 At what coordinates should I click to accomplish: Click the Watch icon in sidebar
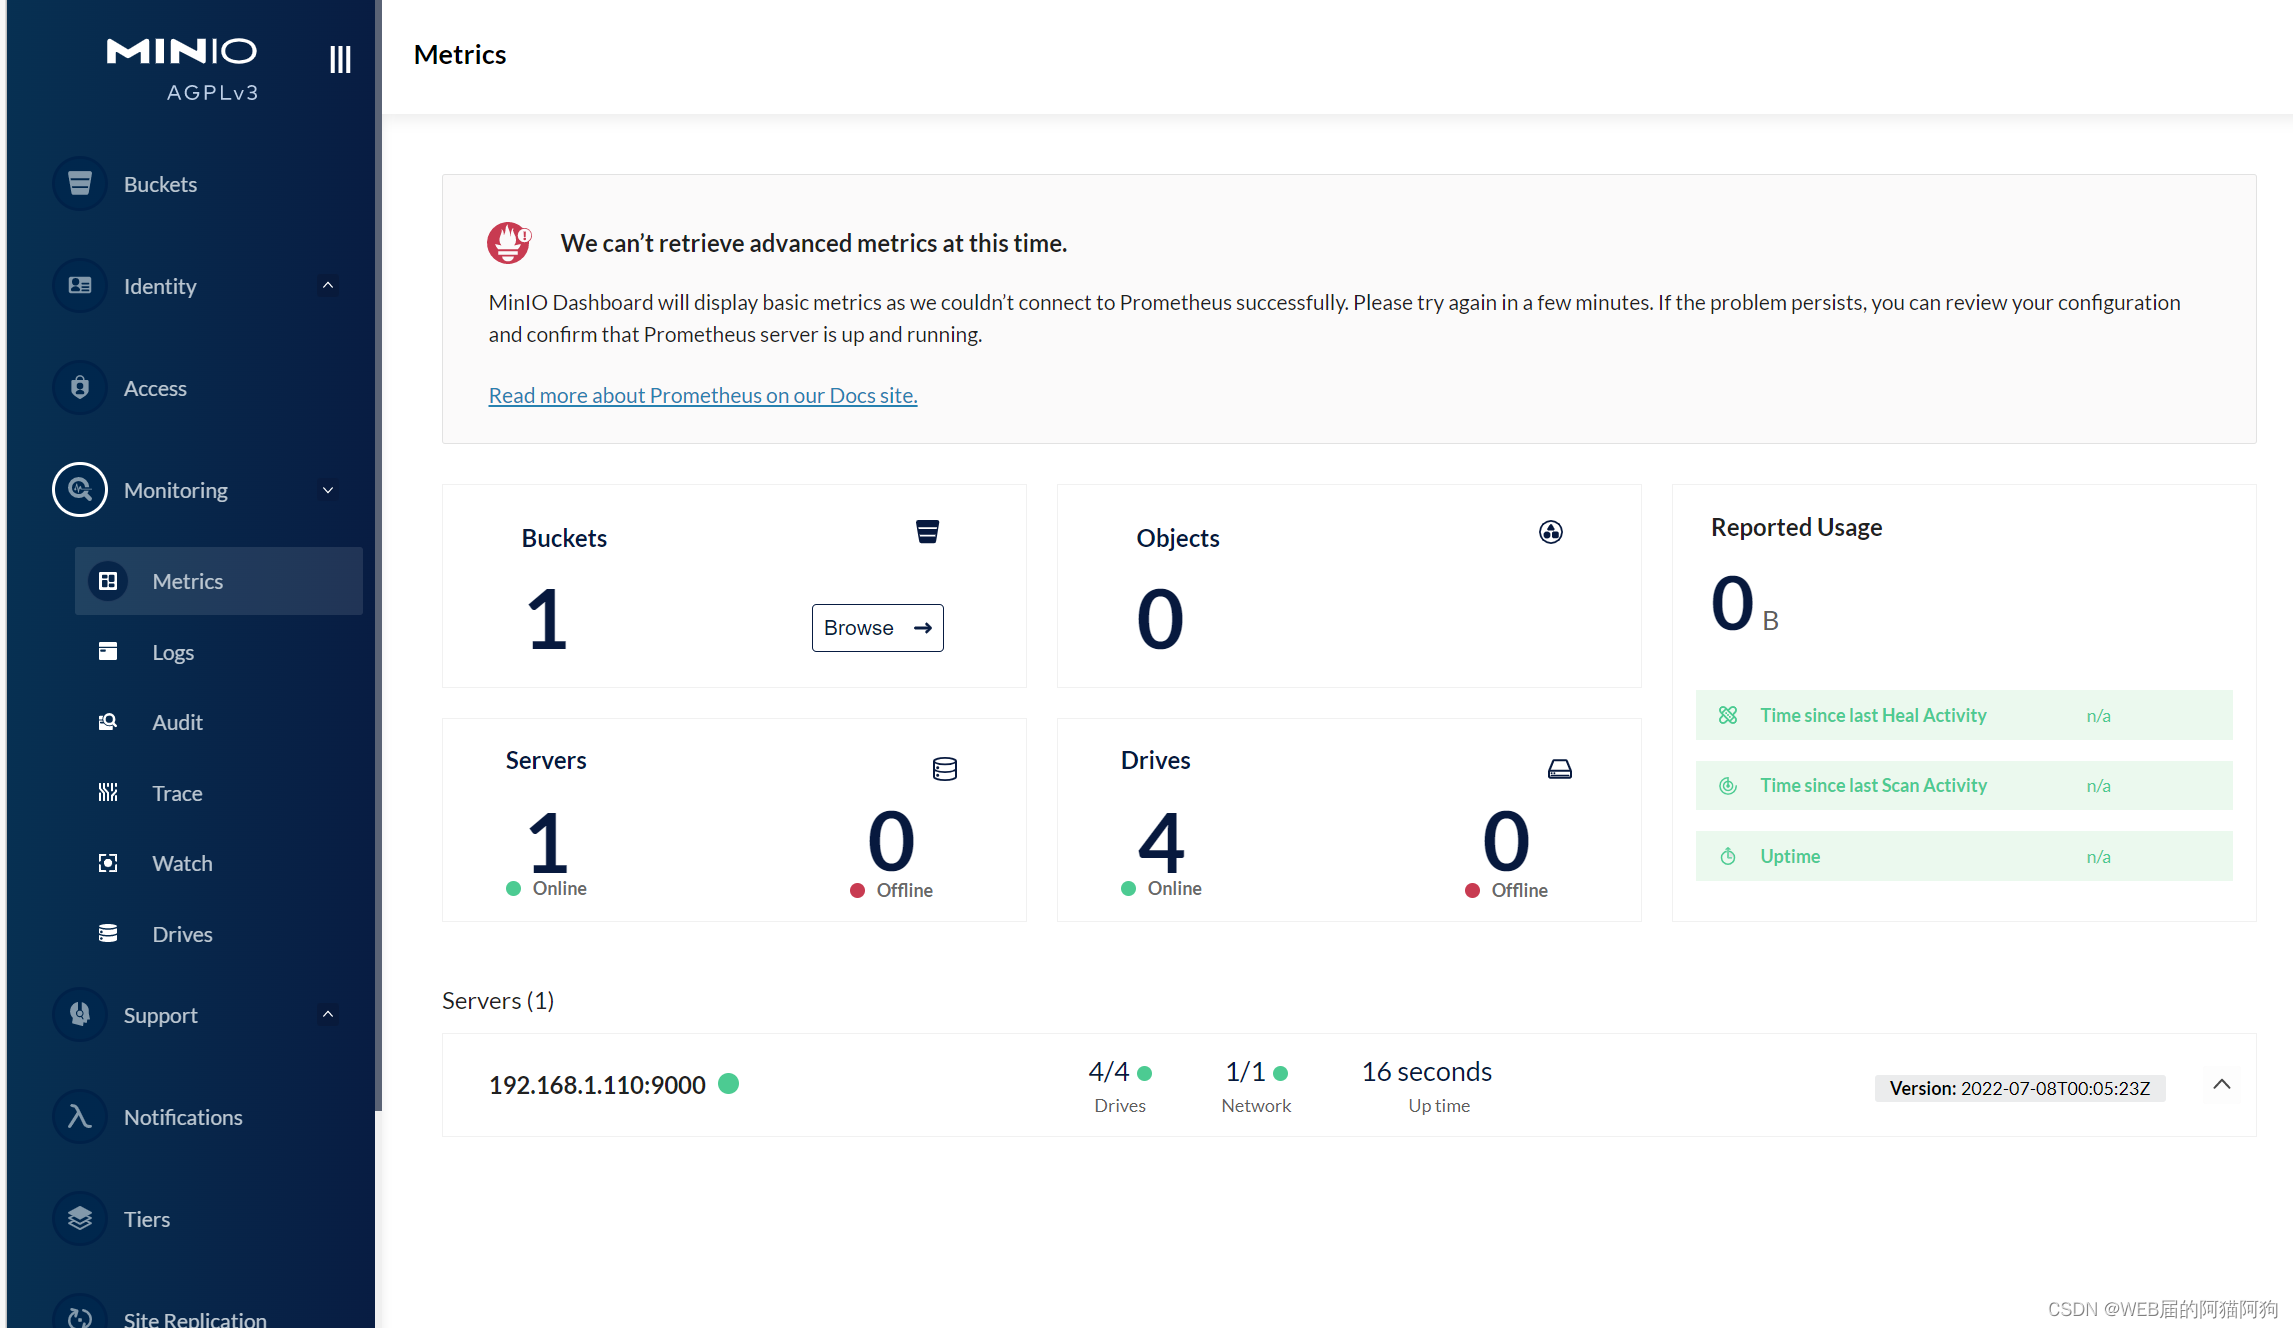(108, 863)
